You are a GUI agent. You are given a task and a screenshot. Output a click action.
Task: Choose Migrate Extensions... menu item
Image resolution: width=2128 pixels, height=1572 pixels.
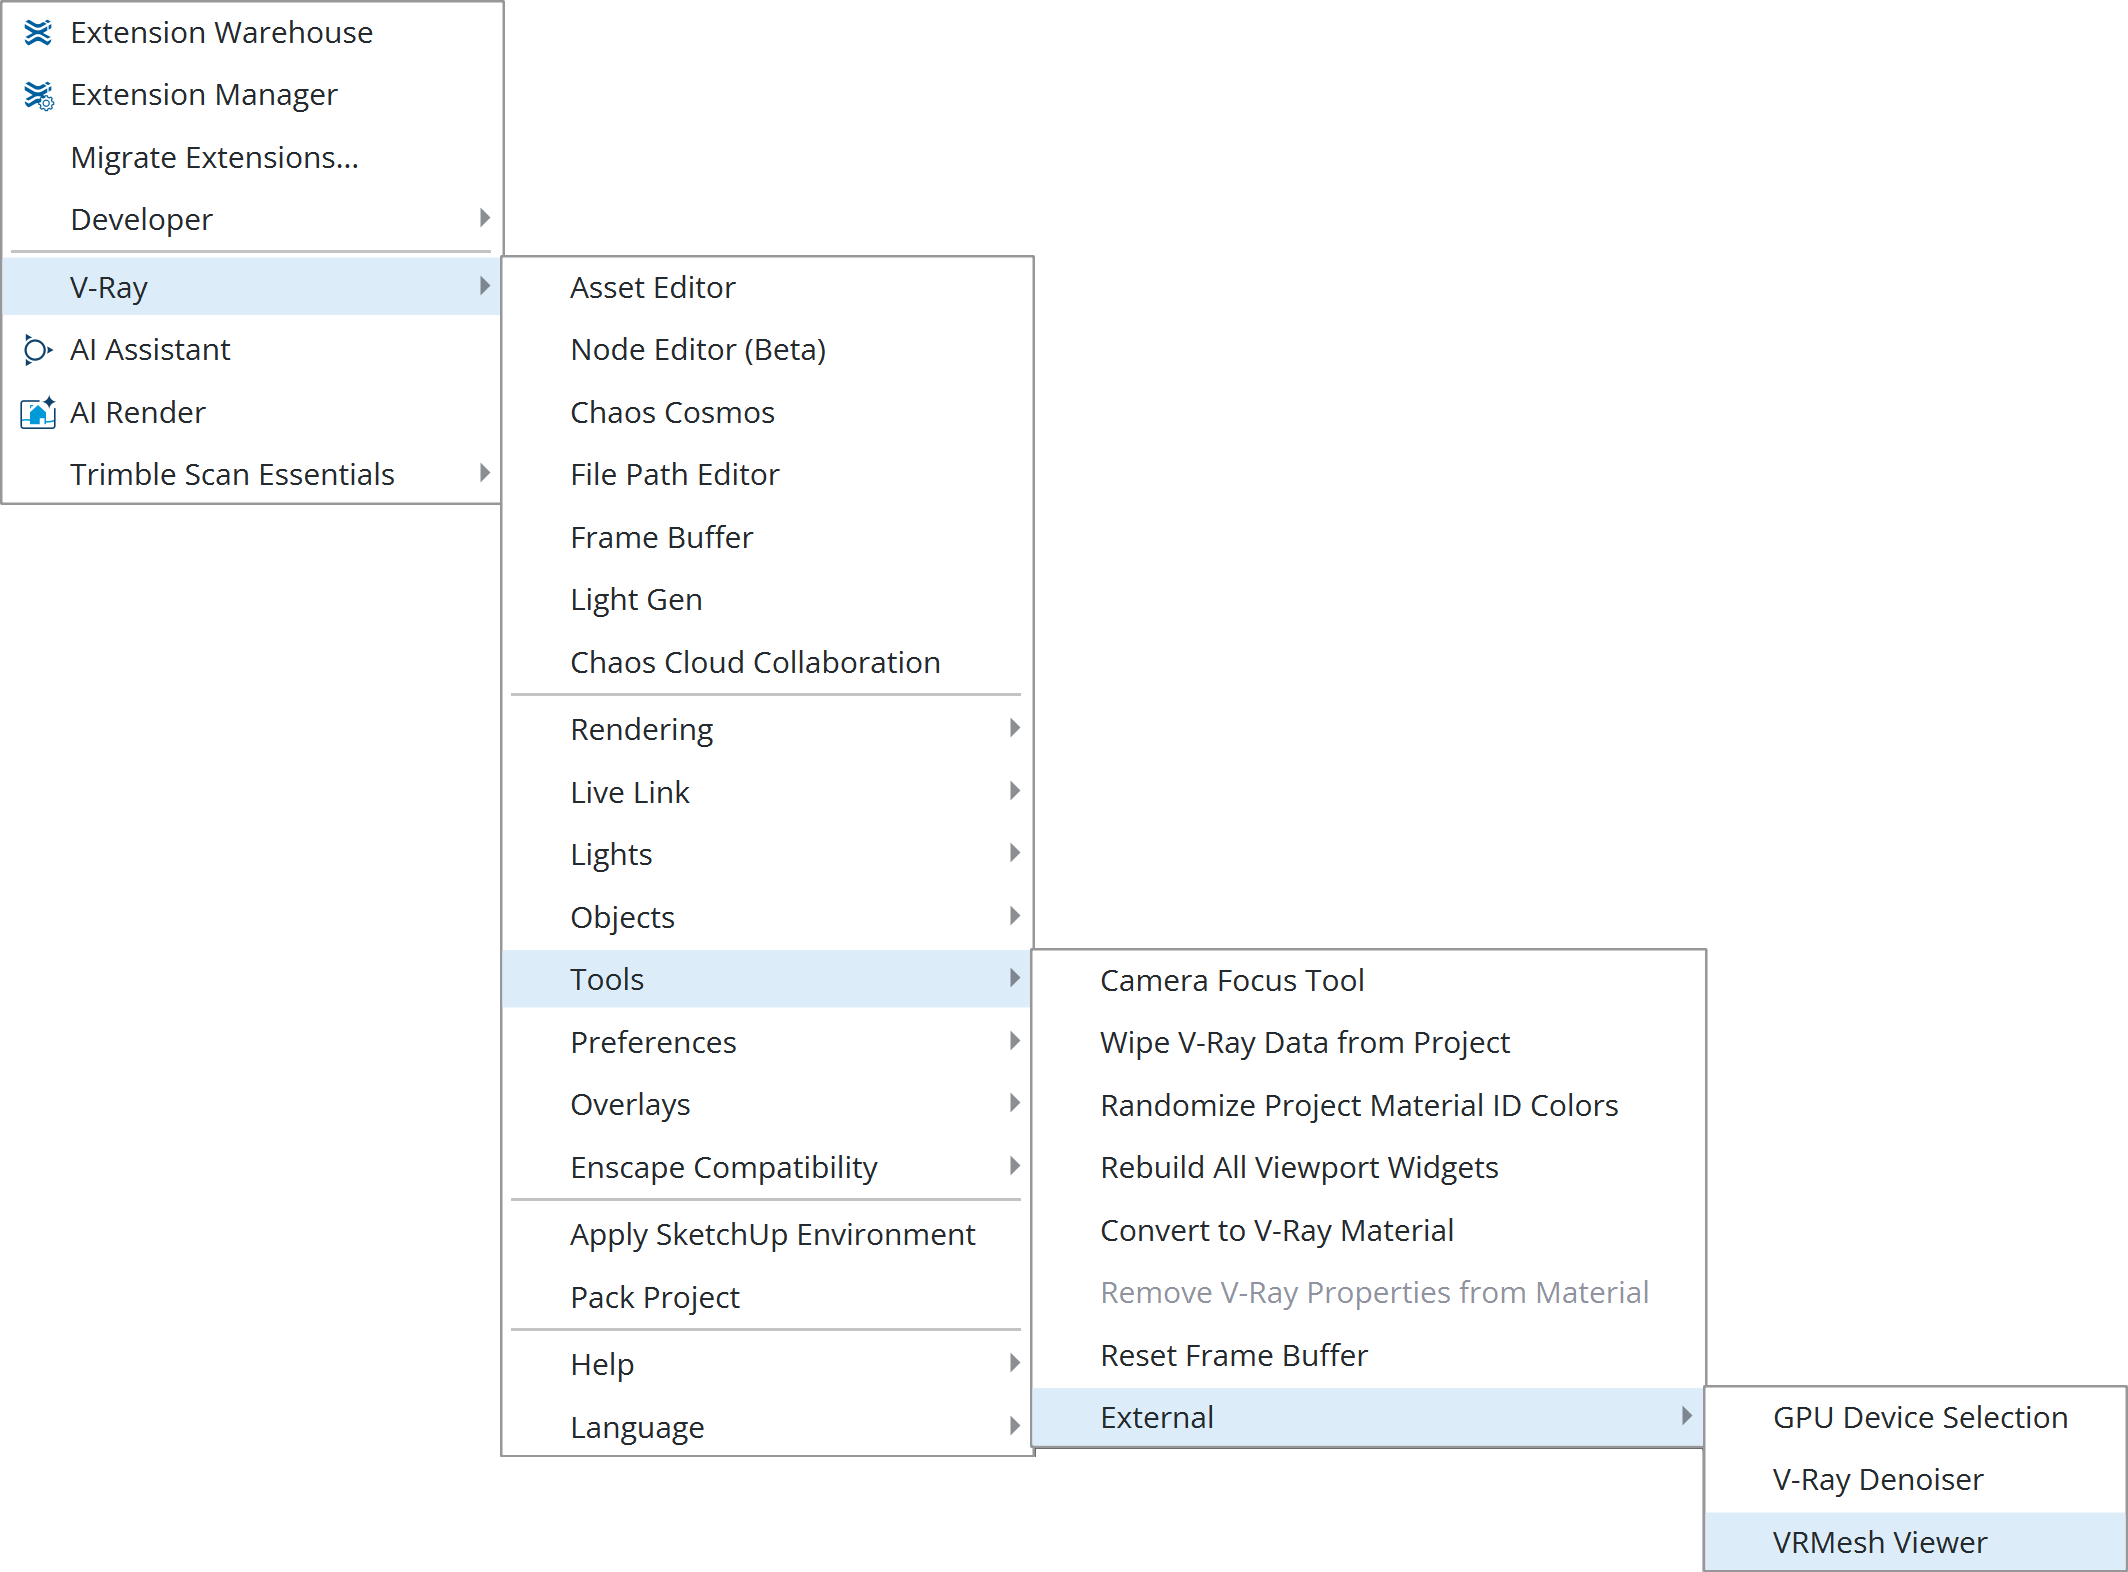252,158
